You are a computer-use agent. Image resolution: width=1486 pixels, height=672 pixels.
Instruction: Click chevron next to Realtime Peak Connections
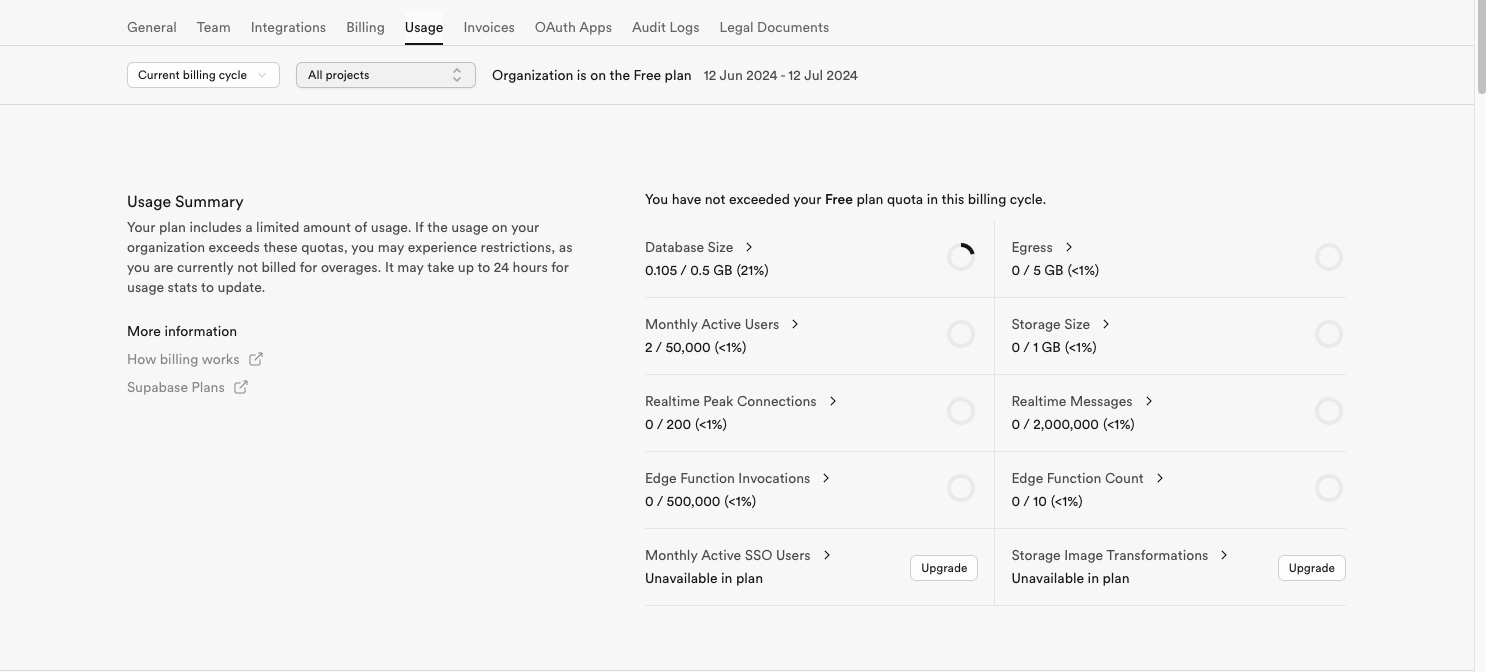tap(833, 401)
